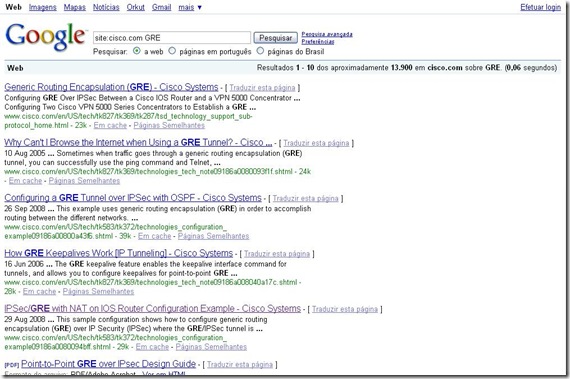The width and height of the screenshot is (570, 379).
Task: Open Pesquisa avançada link
Action: (x=327, y=34)
